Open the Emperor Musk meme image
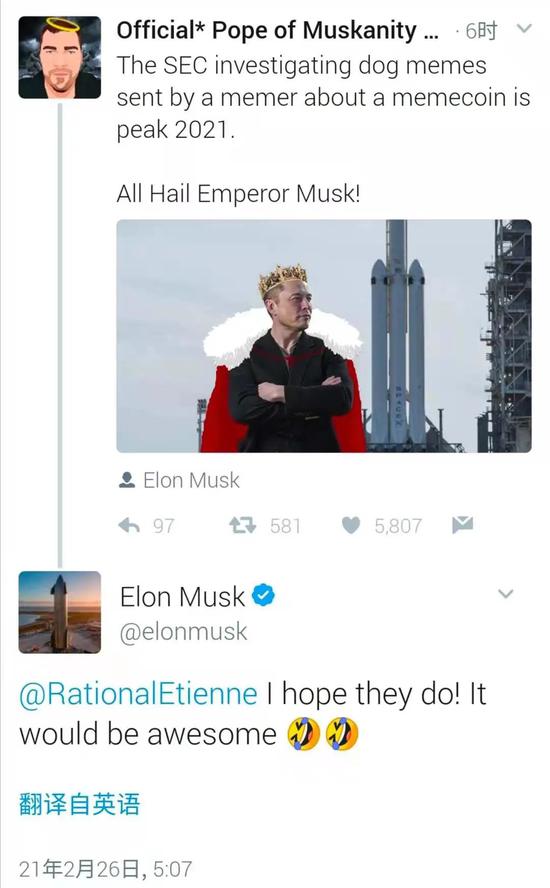This screenshot has width=550, height=888. [324, 336]
